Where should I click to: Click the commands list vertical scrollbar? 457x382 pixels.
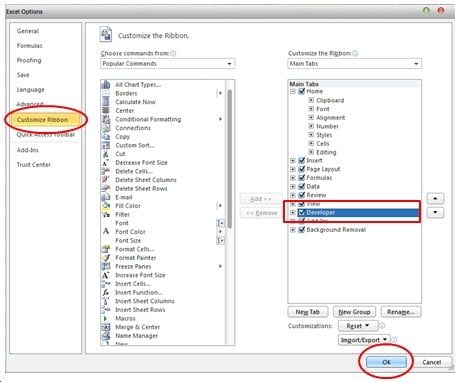[x=230, y=212]
